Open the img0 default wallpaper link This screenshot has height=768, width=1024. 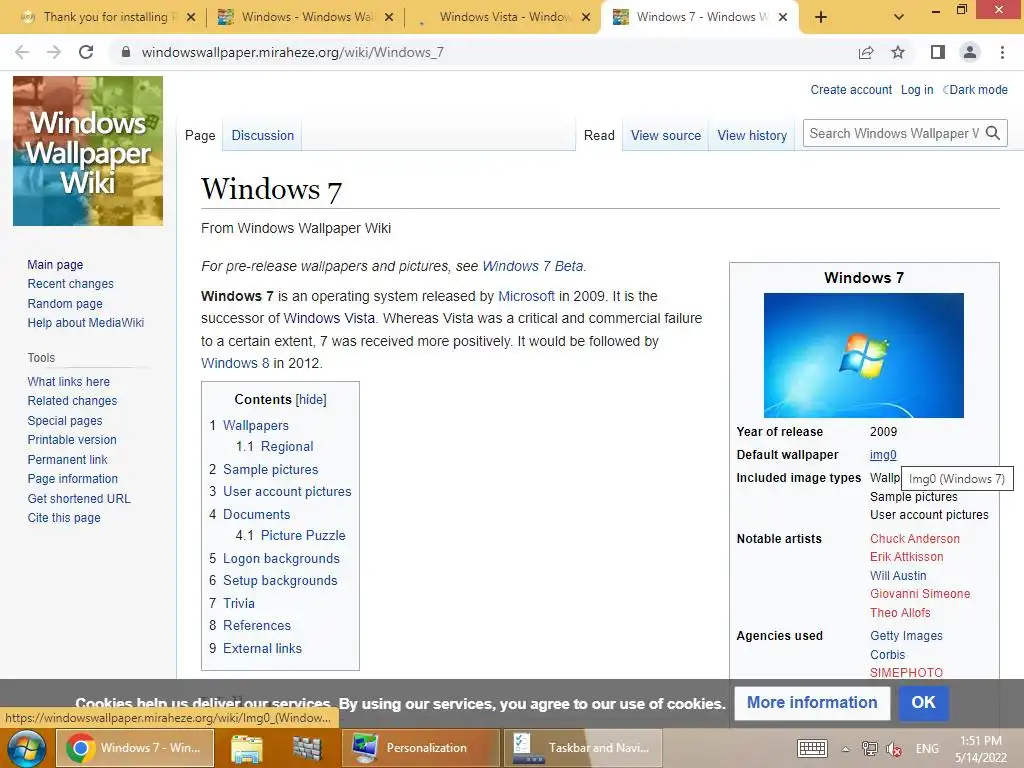coord(883,455)
